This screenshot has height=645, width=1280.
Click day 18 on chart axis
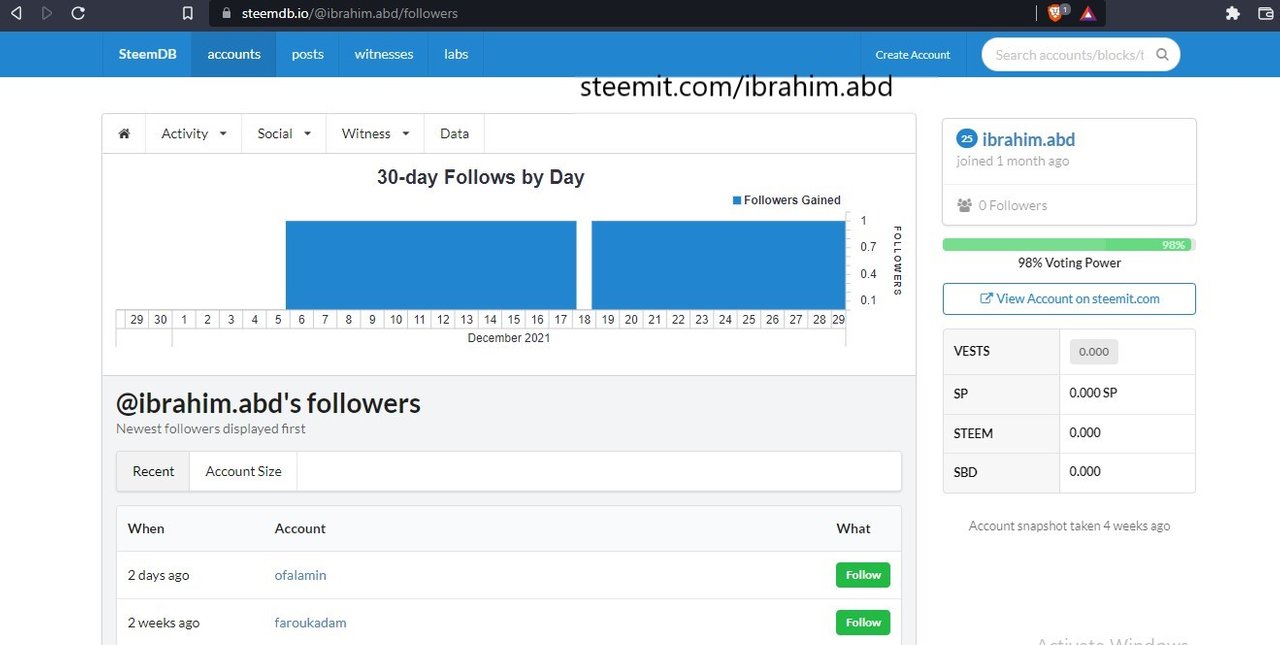click(x=584, y=319)
